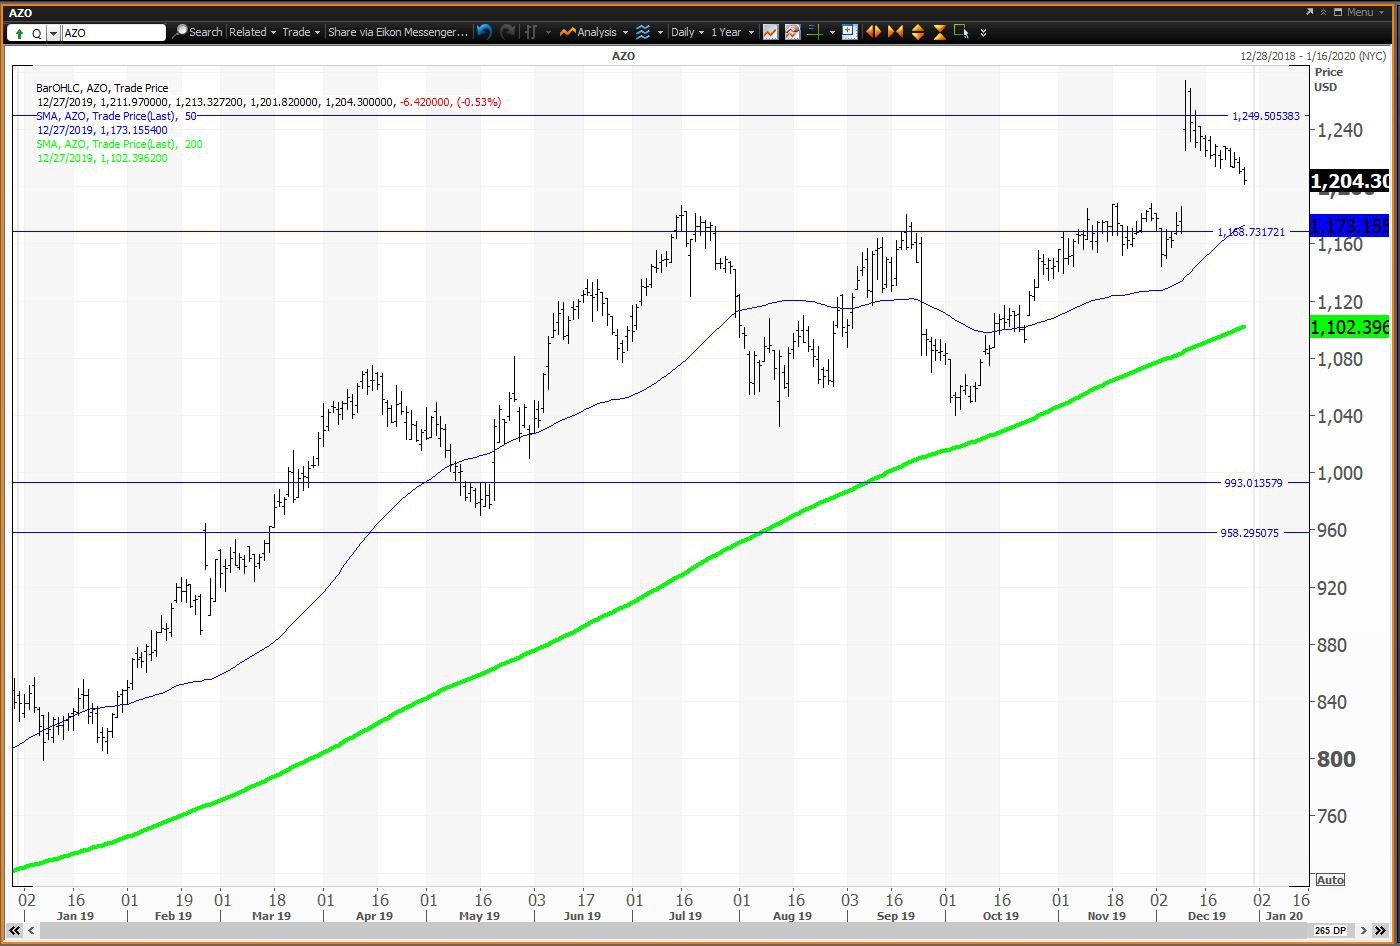Click the grey Redo arrow
The image size is (1400, 946).
(x=508, y=32)
